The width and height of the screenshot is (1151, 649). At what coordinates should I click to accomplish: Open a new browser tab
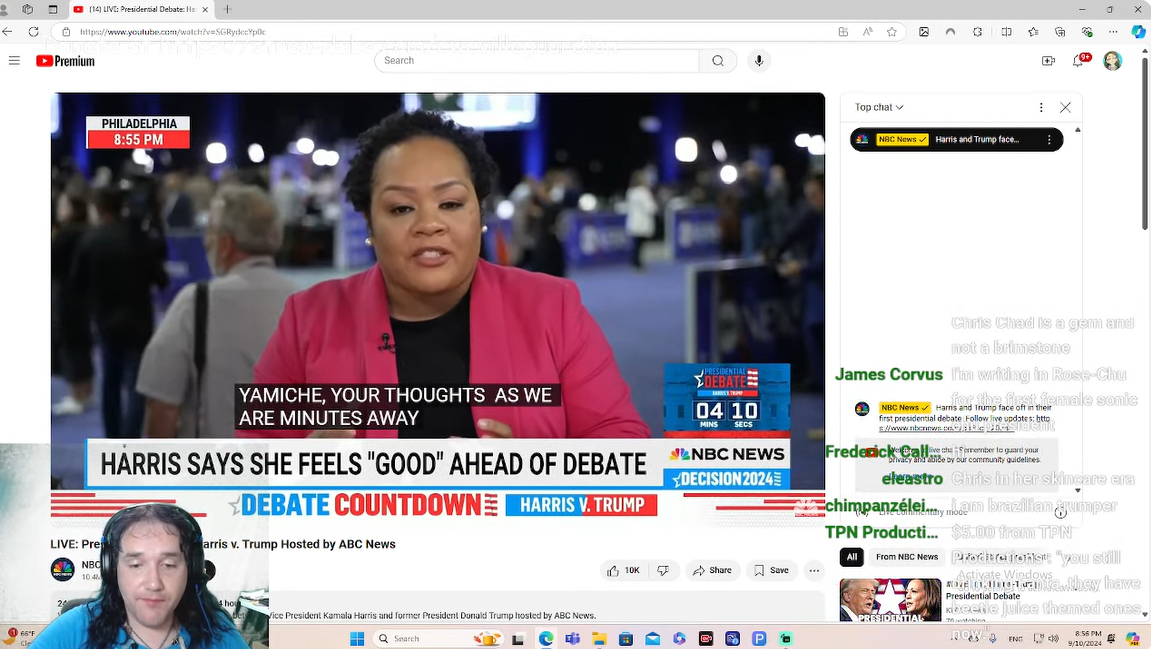228,10
